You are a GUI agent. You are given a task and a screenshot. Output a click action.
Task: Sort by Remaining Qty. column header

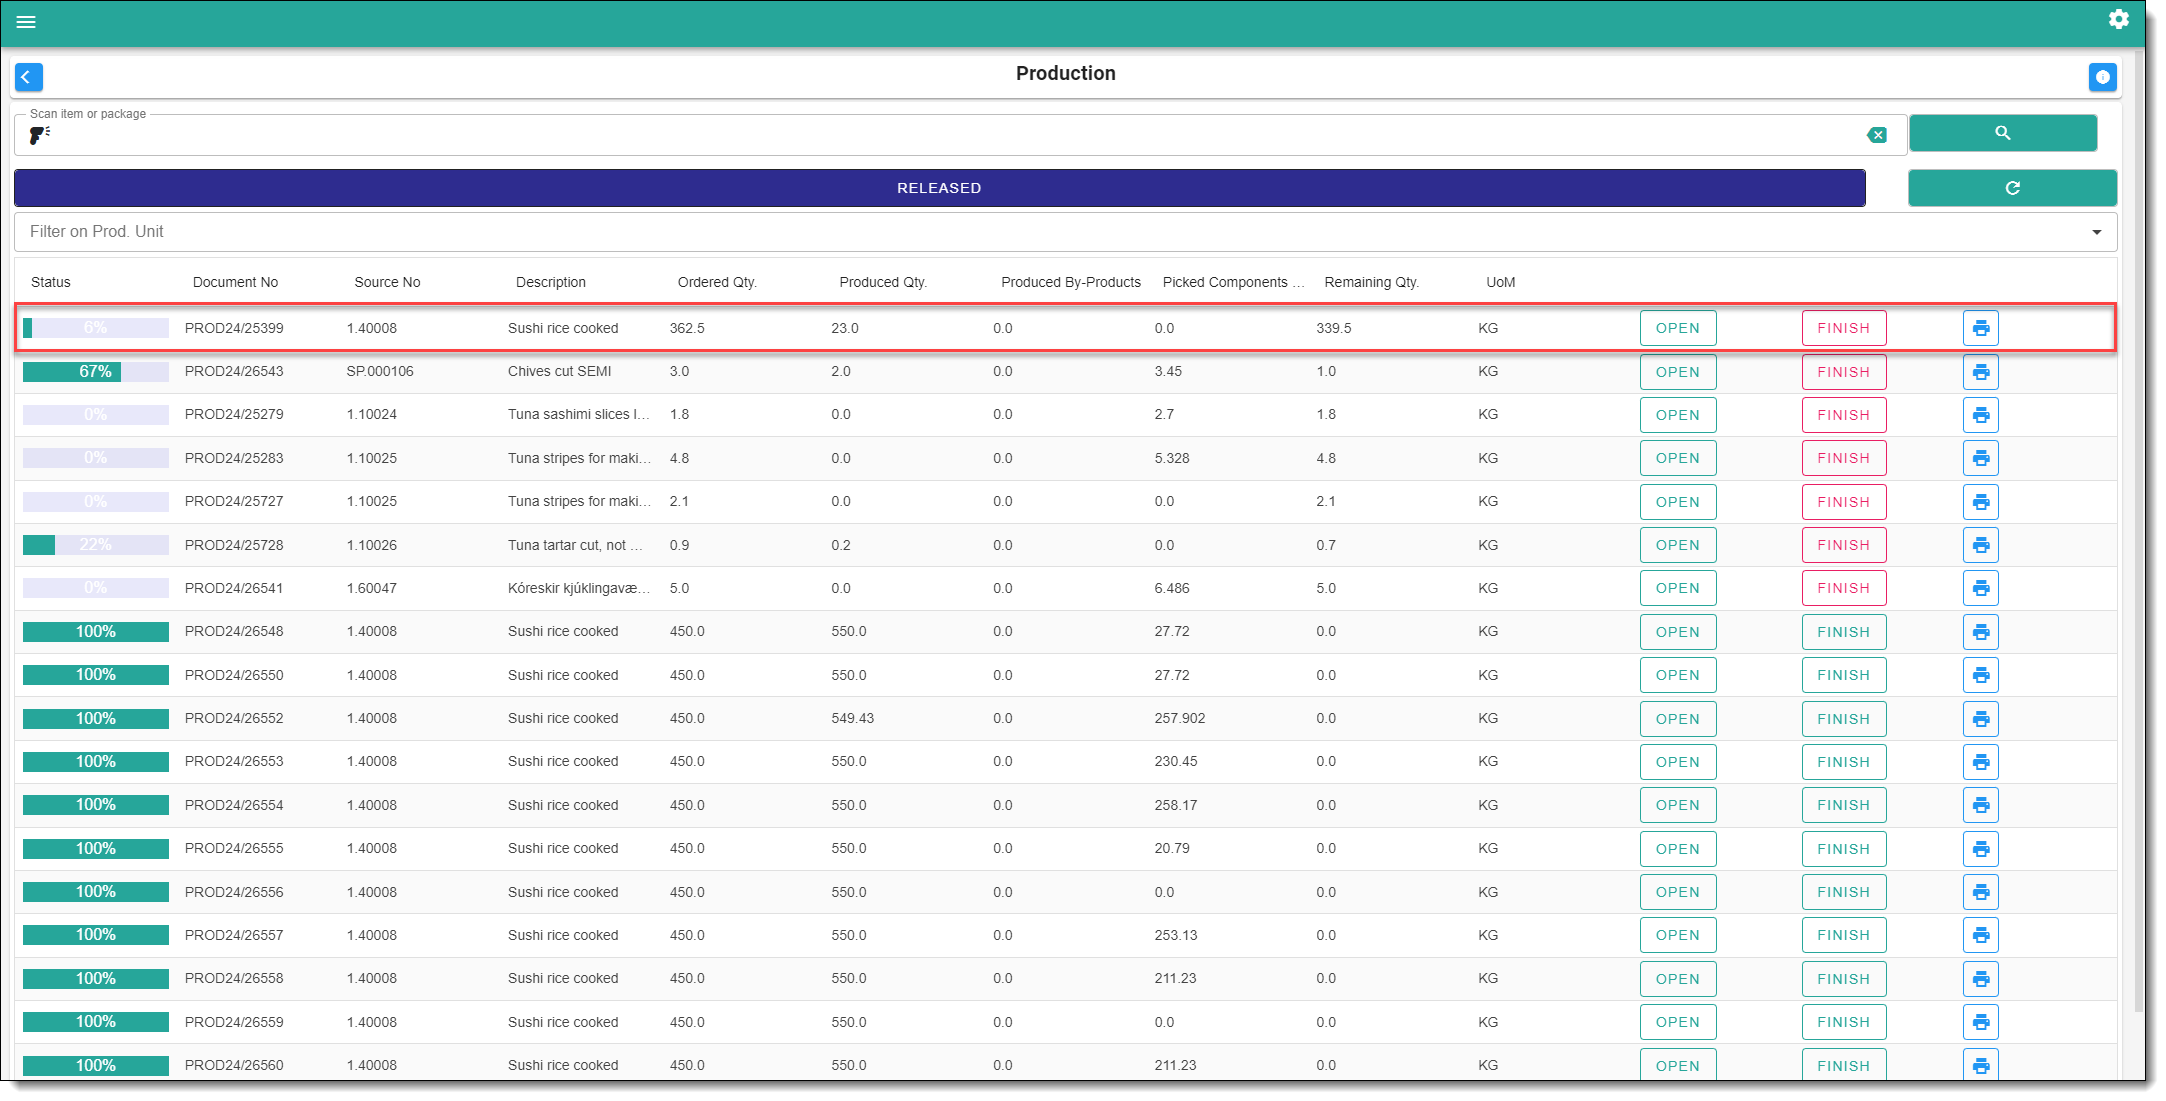(x=1371, y=282)
